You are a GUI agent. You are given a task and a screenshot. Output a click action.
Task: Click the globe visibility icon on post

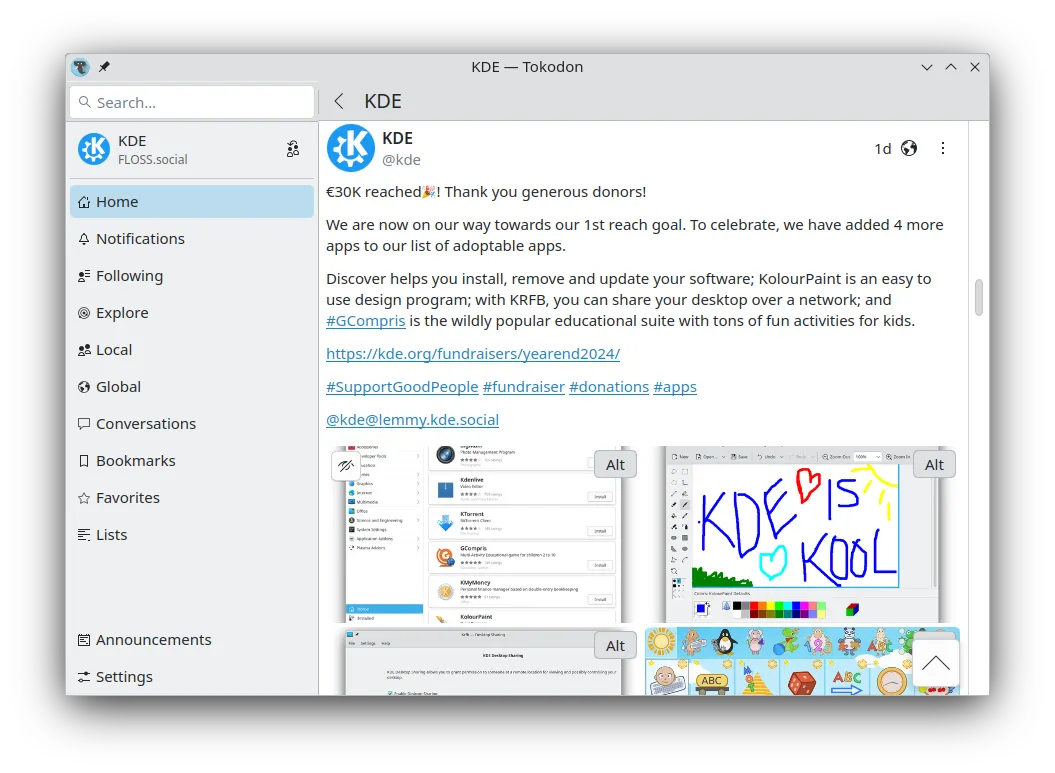909,148
